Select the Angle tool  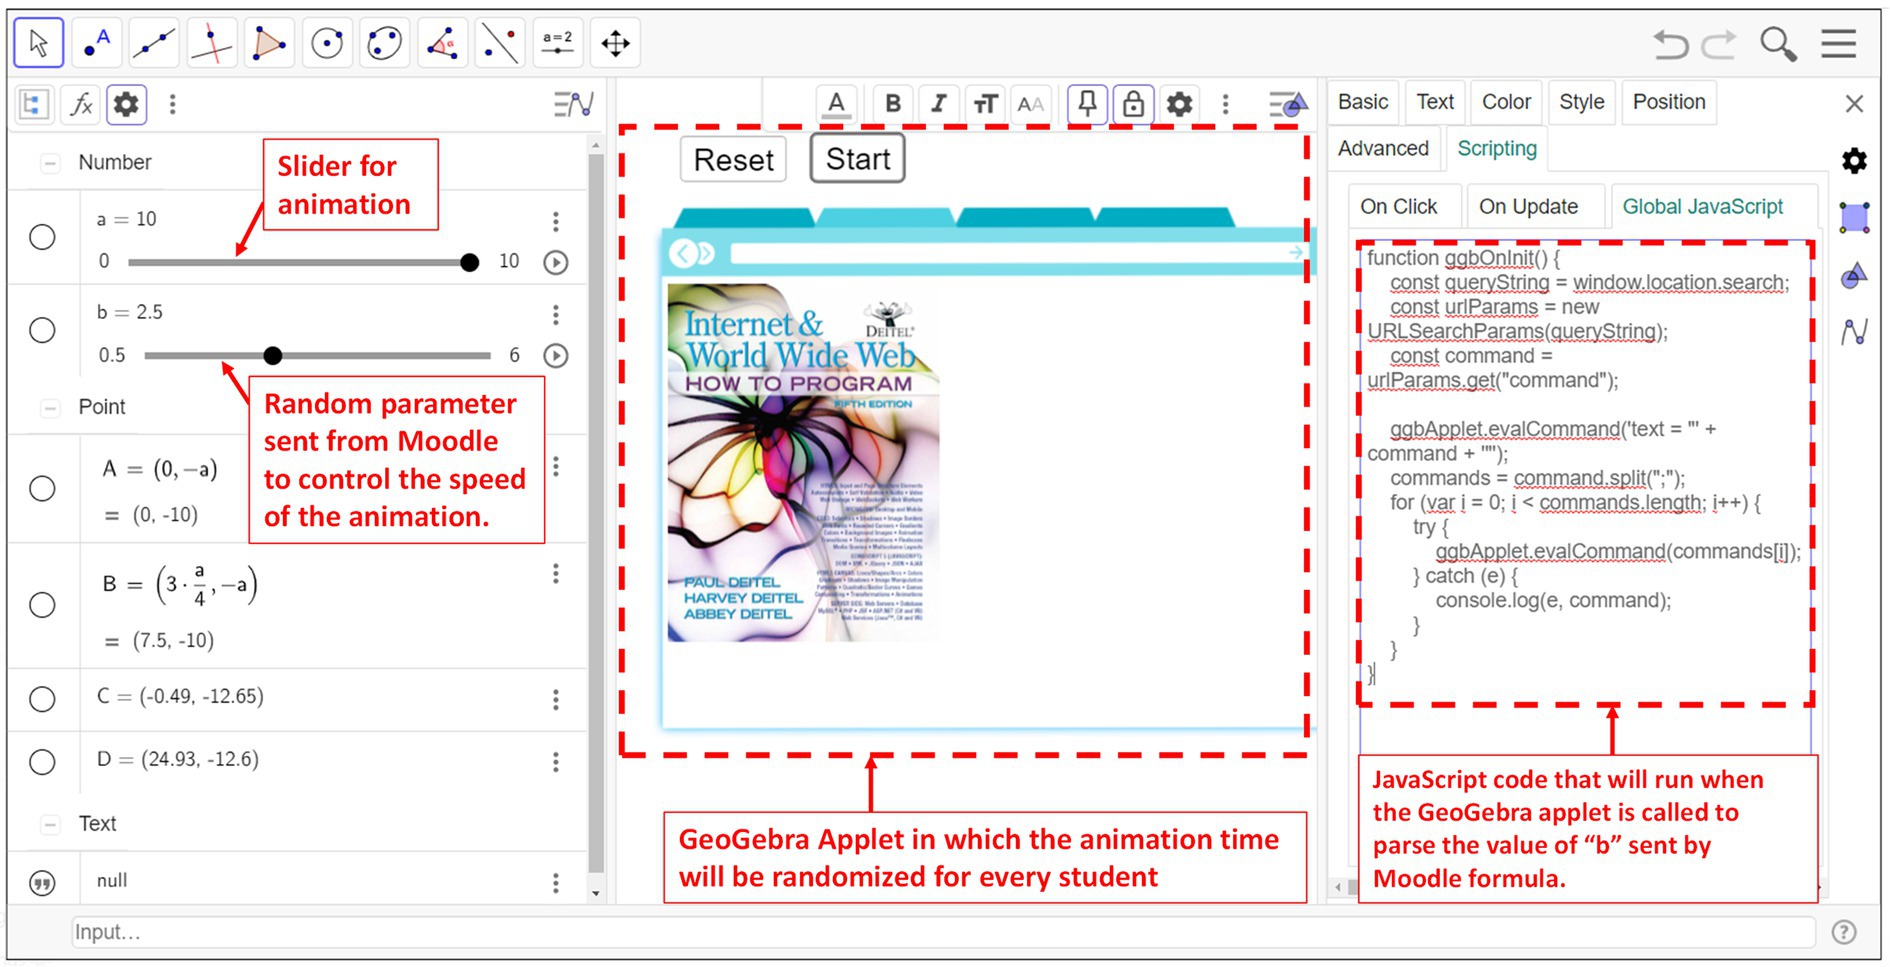442,44
